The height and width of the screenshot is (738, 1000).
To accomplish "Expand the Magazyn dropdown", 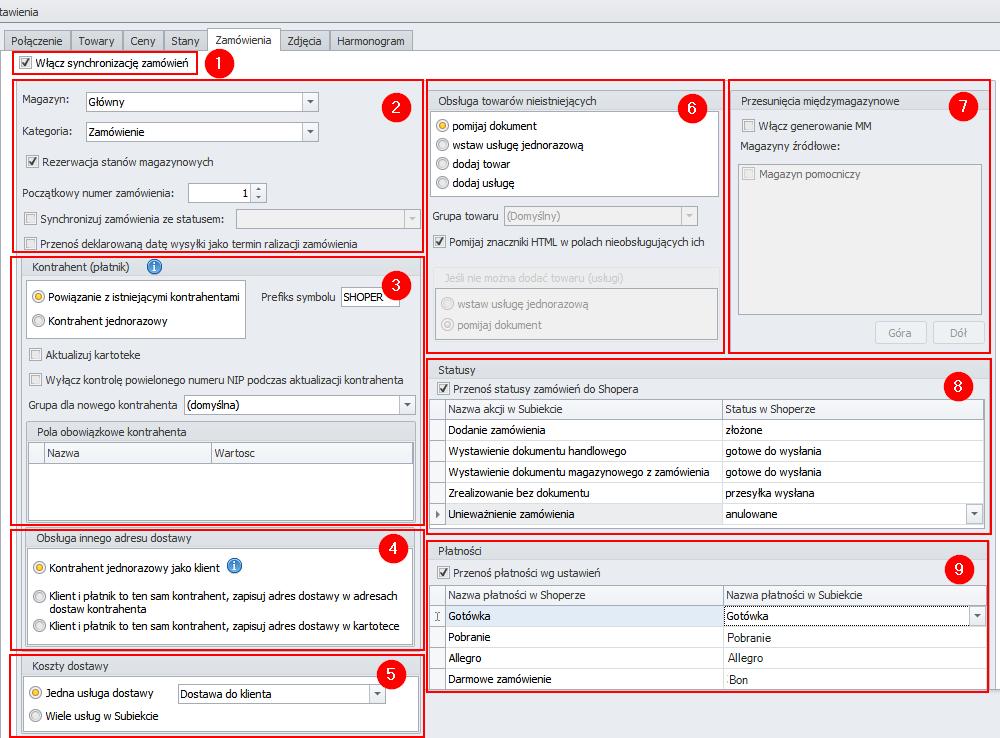I will point(310,101).
